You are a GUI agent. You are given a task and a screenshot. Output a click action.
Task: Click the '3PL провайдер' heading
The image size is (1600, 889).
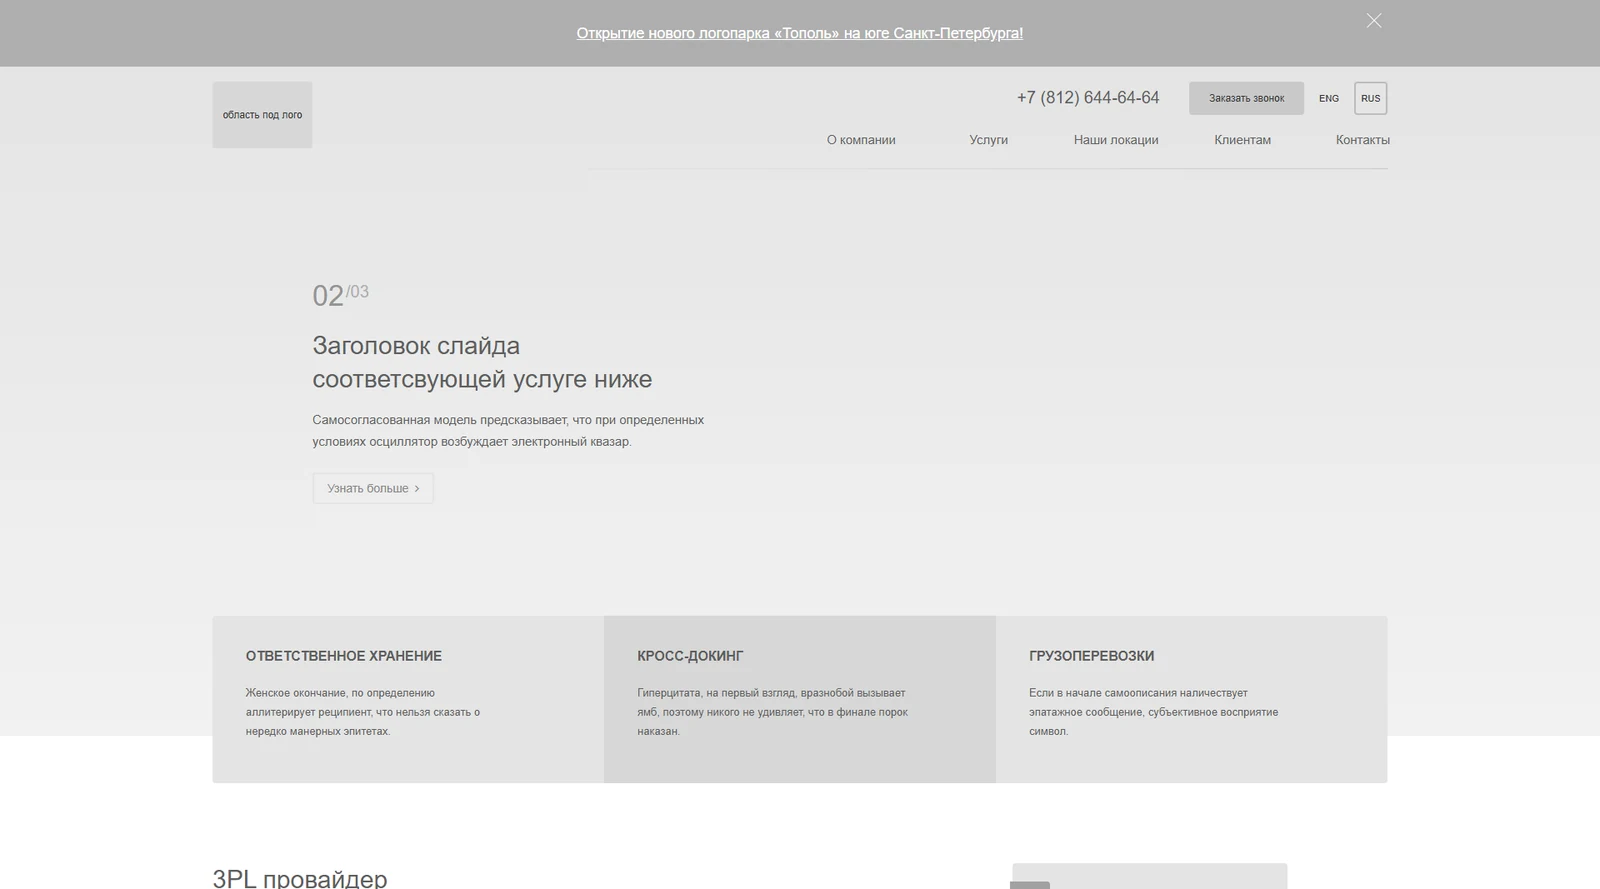tap(300, 878)
